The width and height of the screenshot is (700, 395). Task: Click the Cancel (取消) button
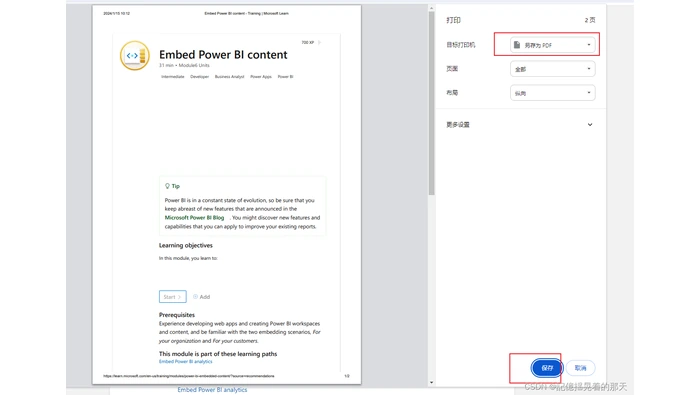(580, 368)
